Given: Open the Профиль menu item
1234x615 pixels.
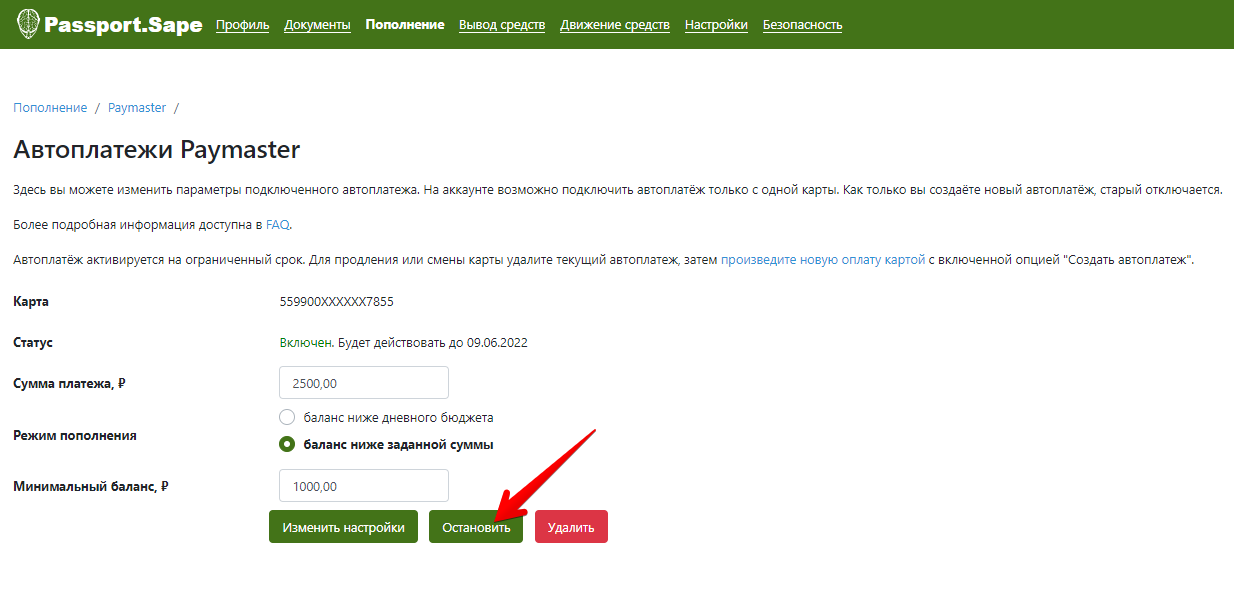Looking at the screenshot, I should tap(243, 25).
